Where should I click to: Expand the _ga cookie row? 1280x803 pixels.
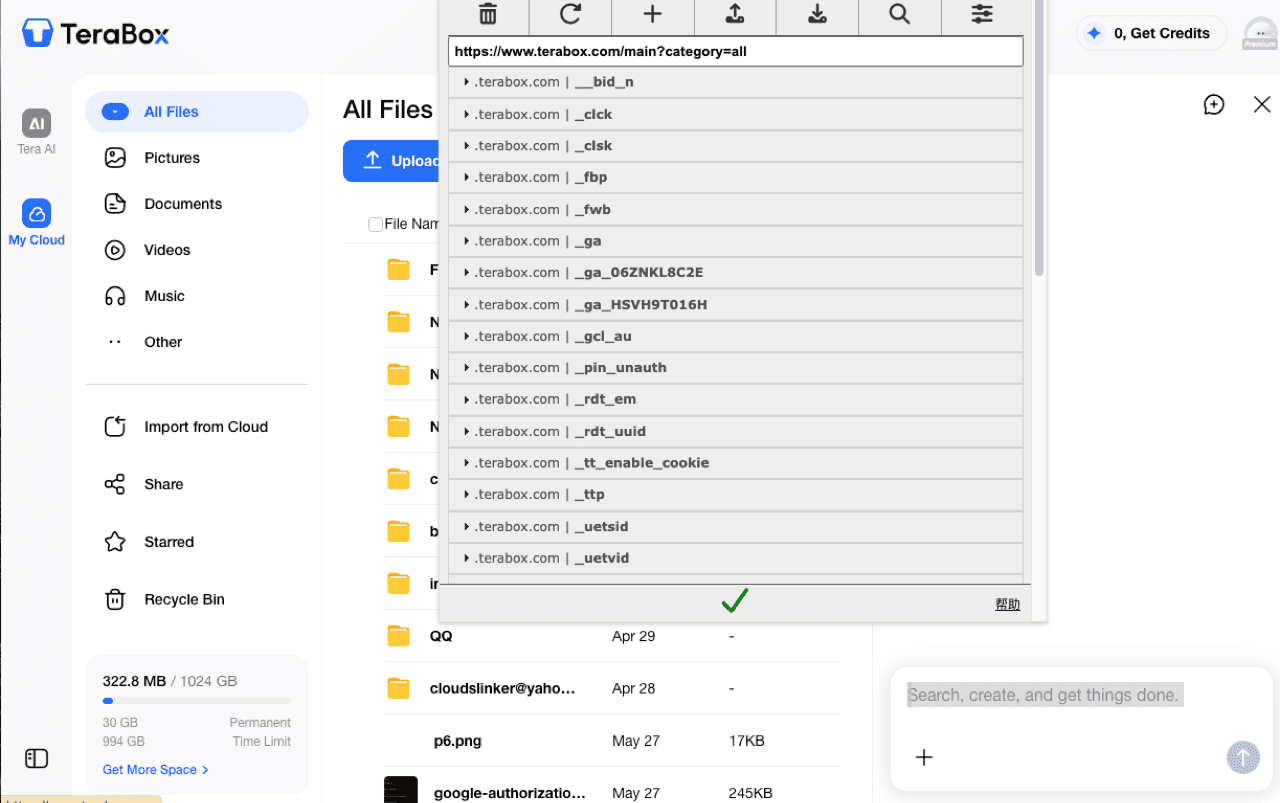pos(735,241)
